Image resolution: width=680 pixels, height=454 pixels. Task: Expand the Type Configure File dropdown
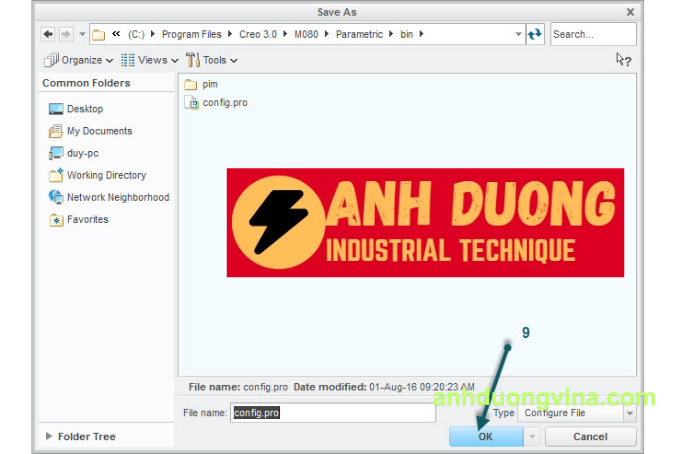[x=629, y=413]
